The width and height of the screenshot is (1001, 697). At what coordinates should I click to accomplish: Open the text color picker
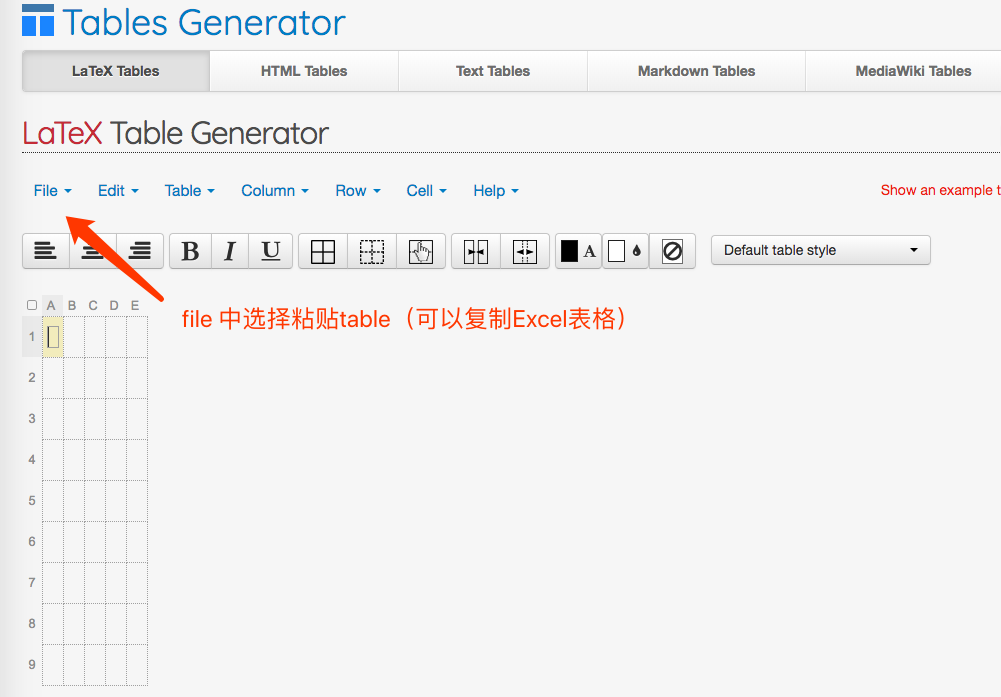[x=578, y=251]
